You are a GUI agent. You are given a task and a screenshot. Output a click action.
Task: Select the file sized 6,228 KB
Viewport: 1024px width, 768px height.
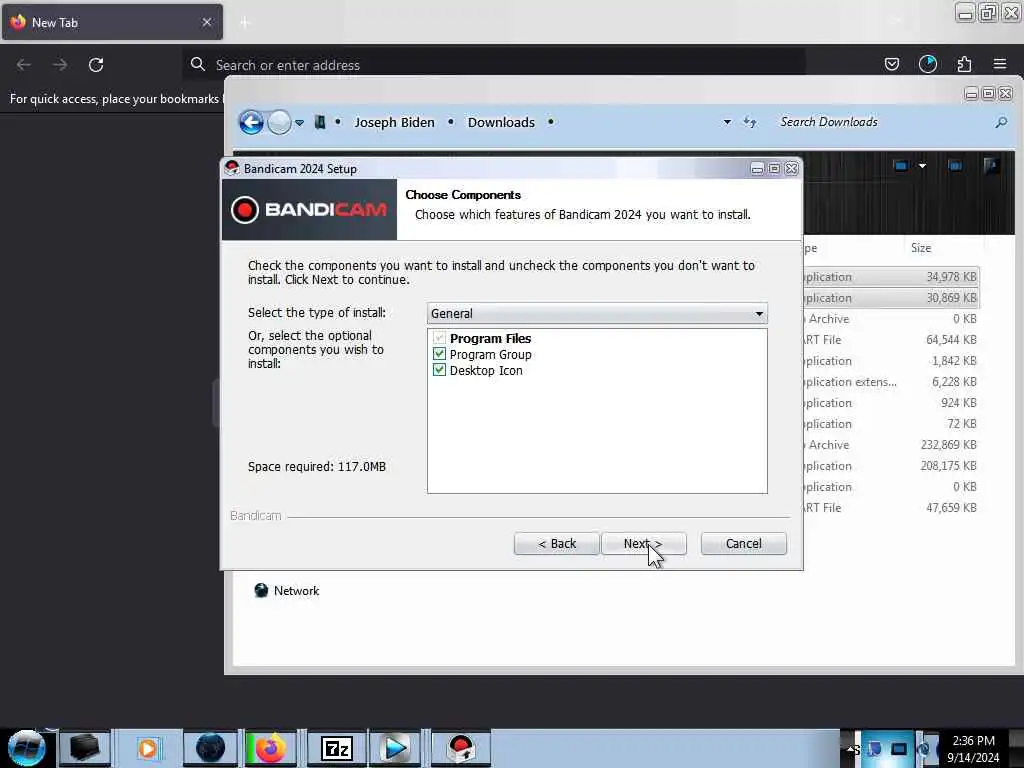(891, 381)
